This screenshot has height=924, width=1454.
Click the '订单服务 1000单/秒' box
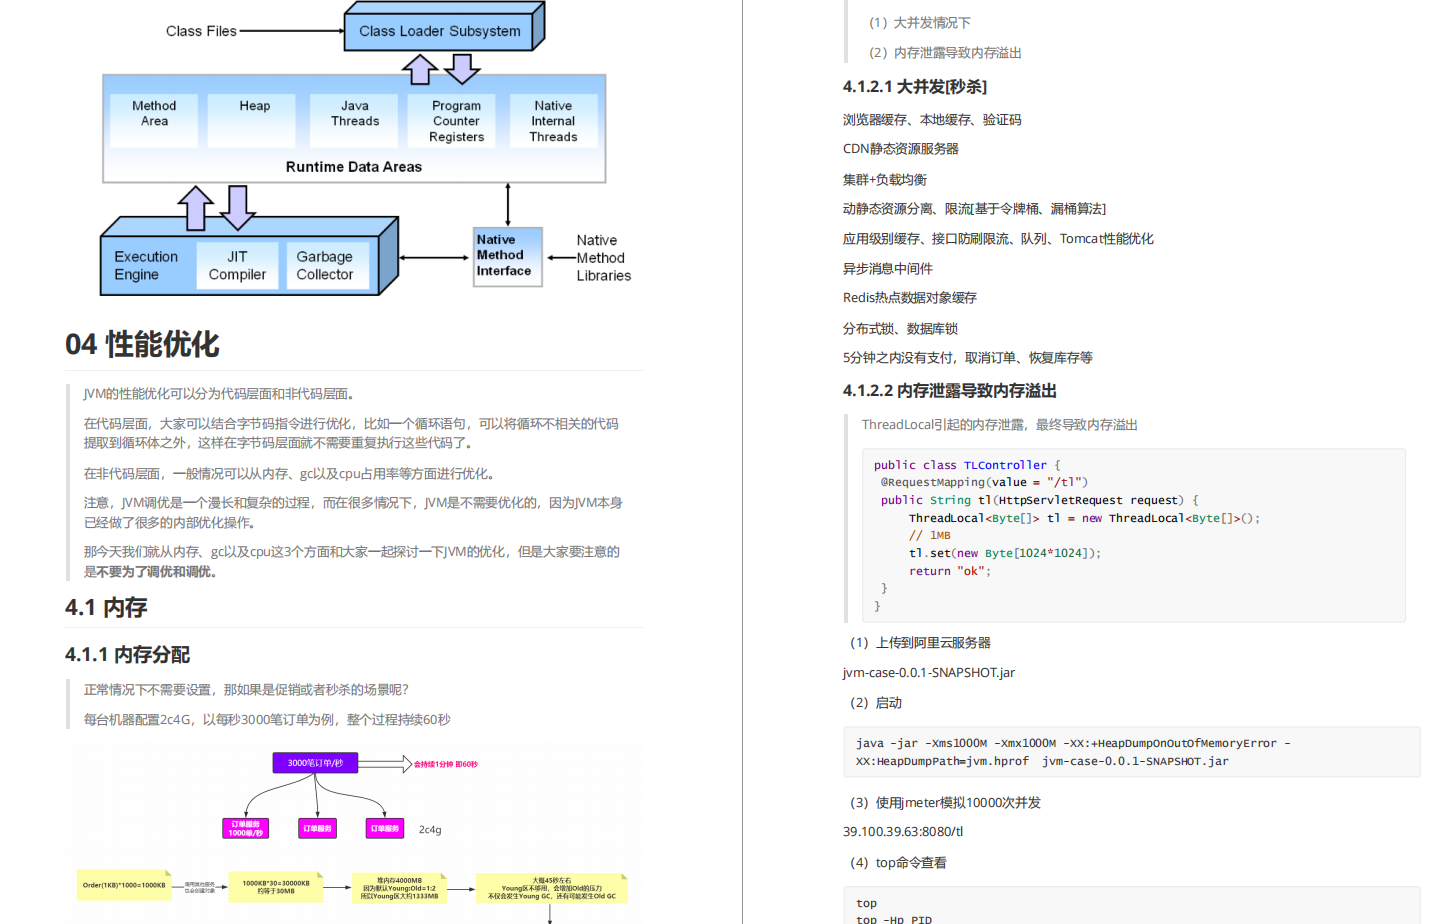point(245,828)
